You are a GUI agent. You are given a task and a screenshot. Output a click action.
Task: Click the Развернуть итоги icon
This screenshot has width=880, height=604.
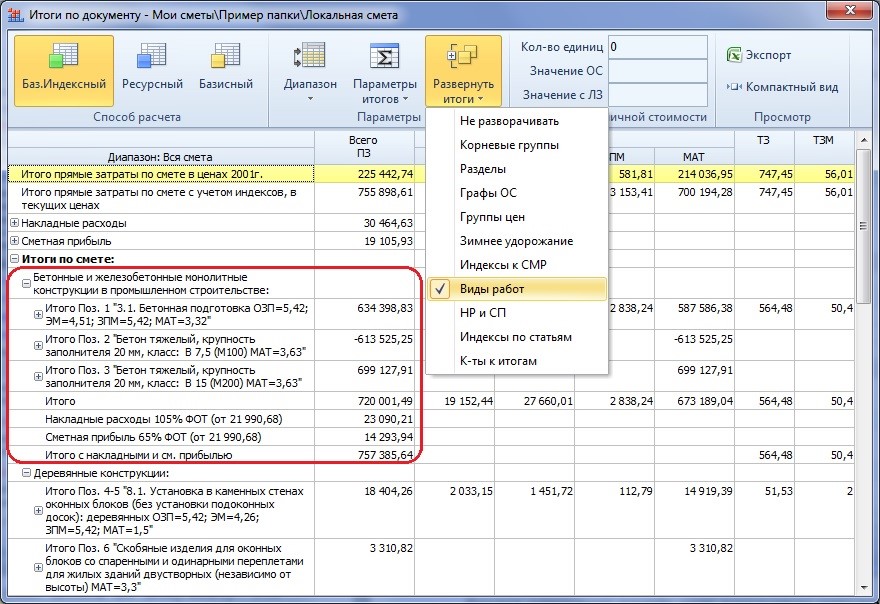(x=463, y=57)
